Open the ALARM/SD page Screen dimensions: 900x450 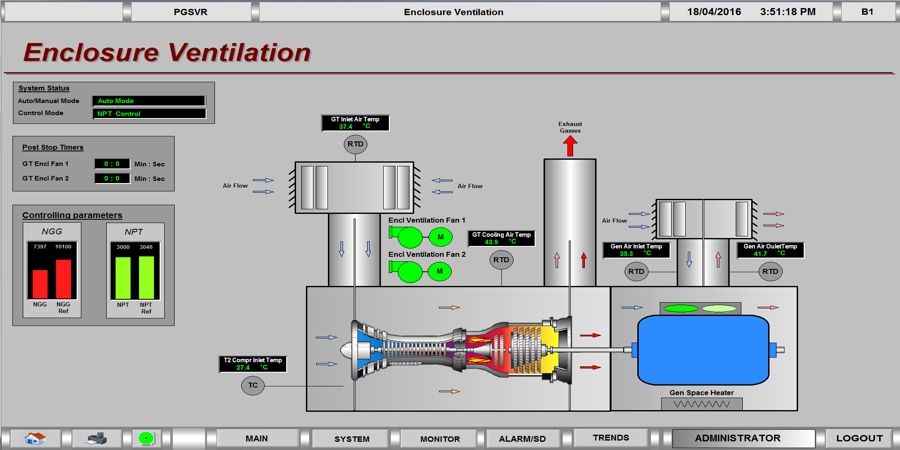tap(523, 438)
